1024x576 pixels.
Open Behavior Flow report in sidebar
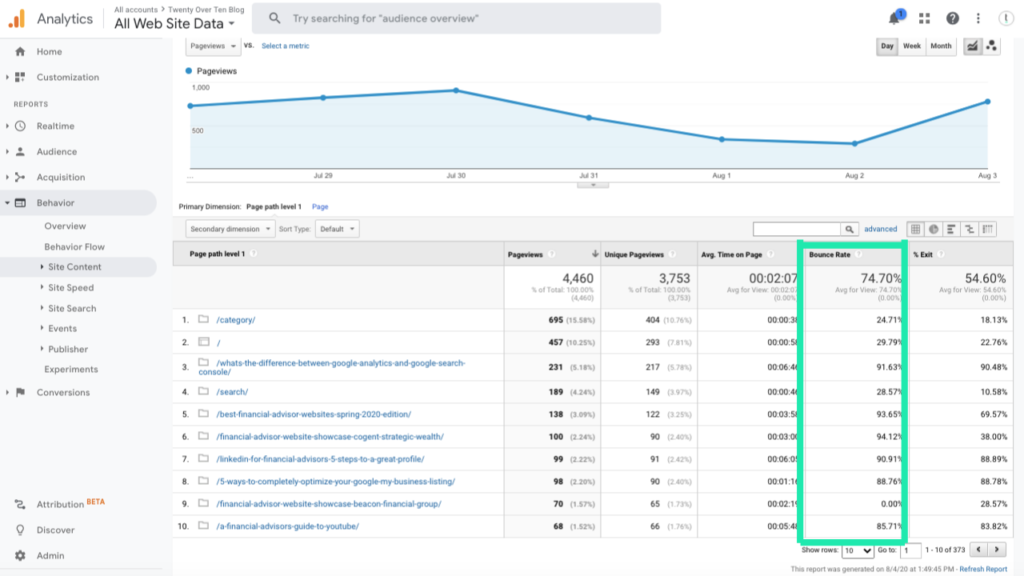(74, 247)
